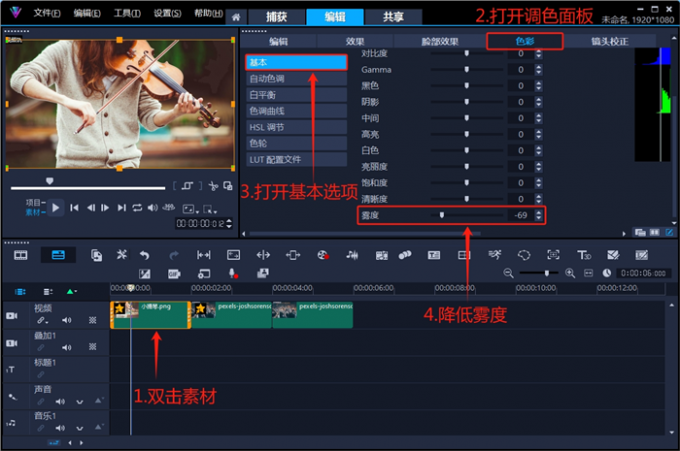Expand the 音乐1 track chevron

click(79, 427)
